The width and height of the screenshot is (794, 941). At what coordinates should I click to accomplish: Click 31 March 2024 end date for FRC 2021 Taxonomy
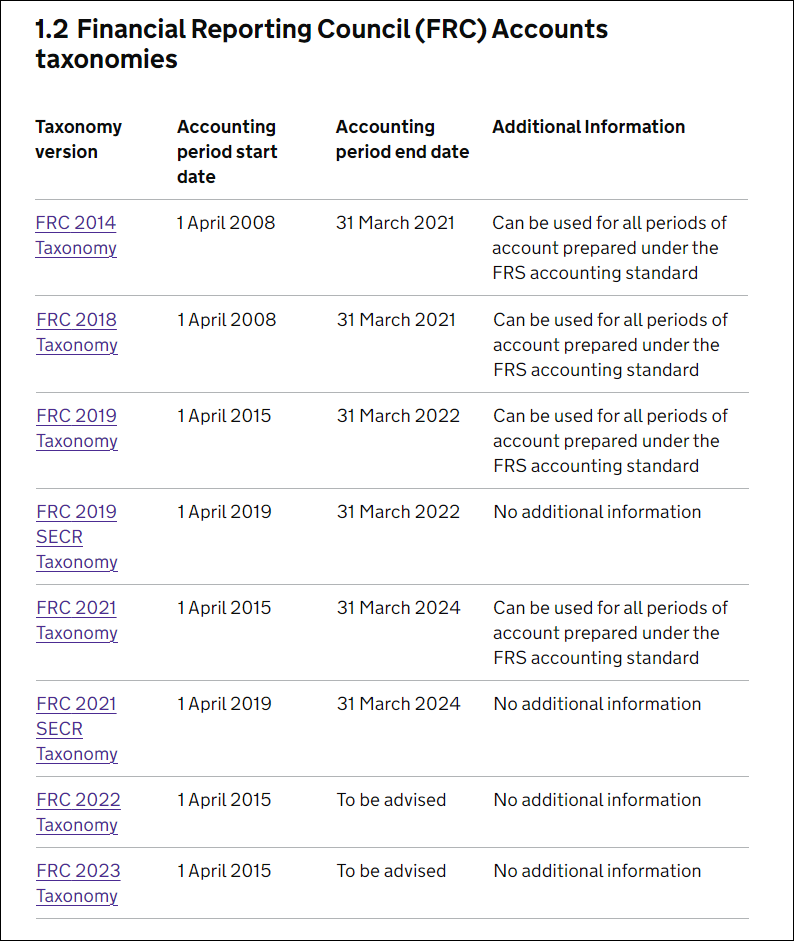pyautogui.click(x=399, y=608)
